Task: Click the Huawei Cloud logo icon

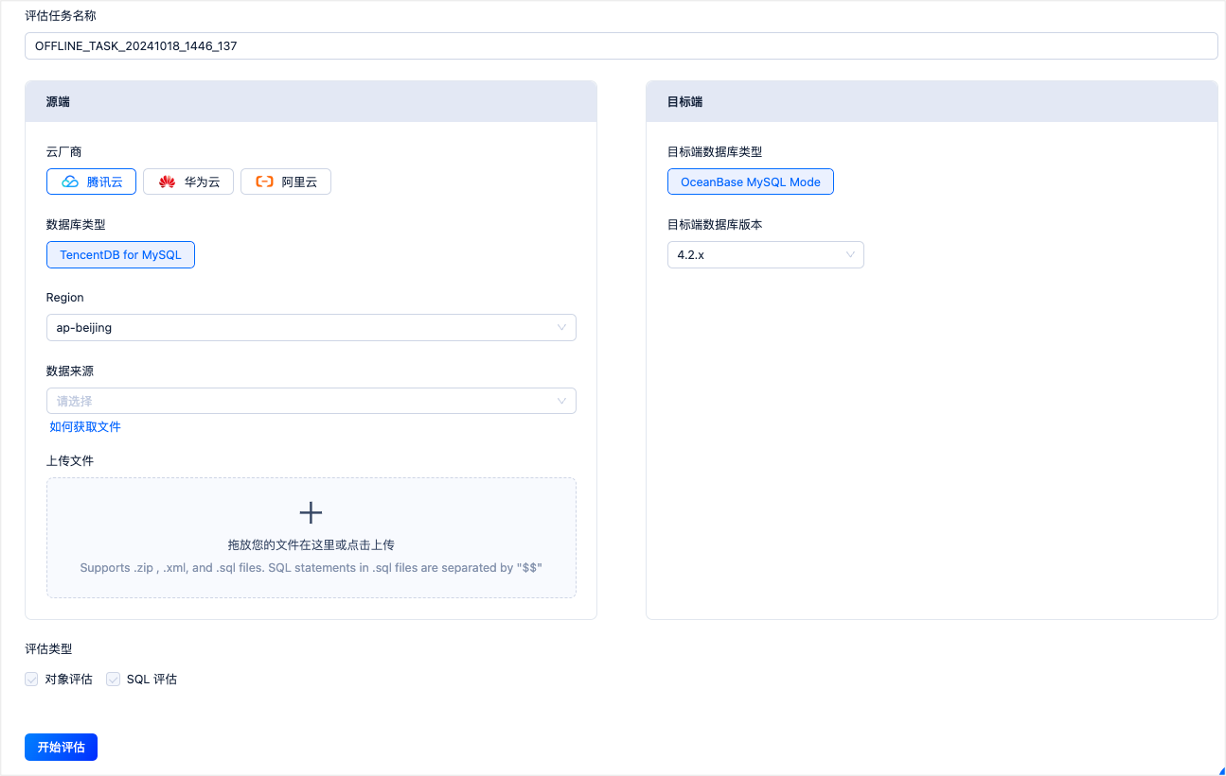Action: pos(167,182)
